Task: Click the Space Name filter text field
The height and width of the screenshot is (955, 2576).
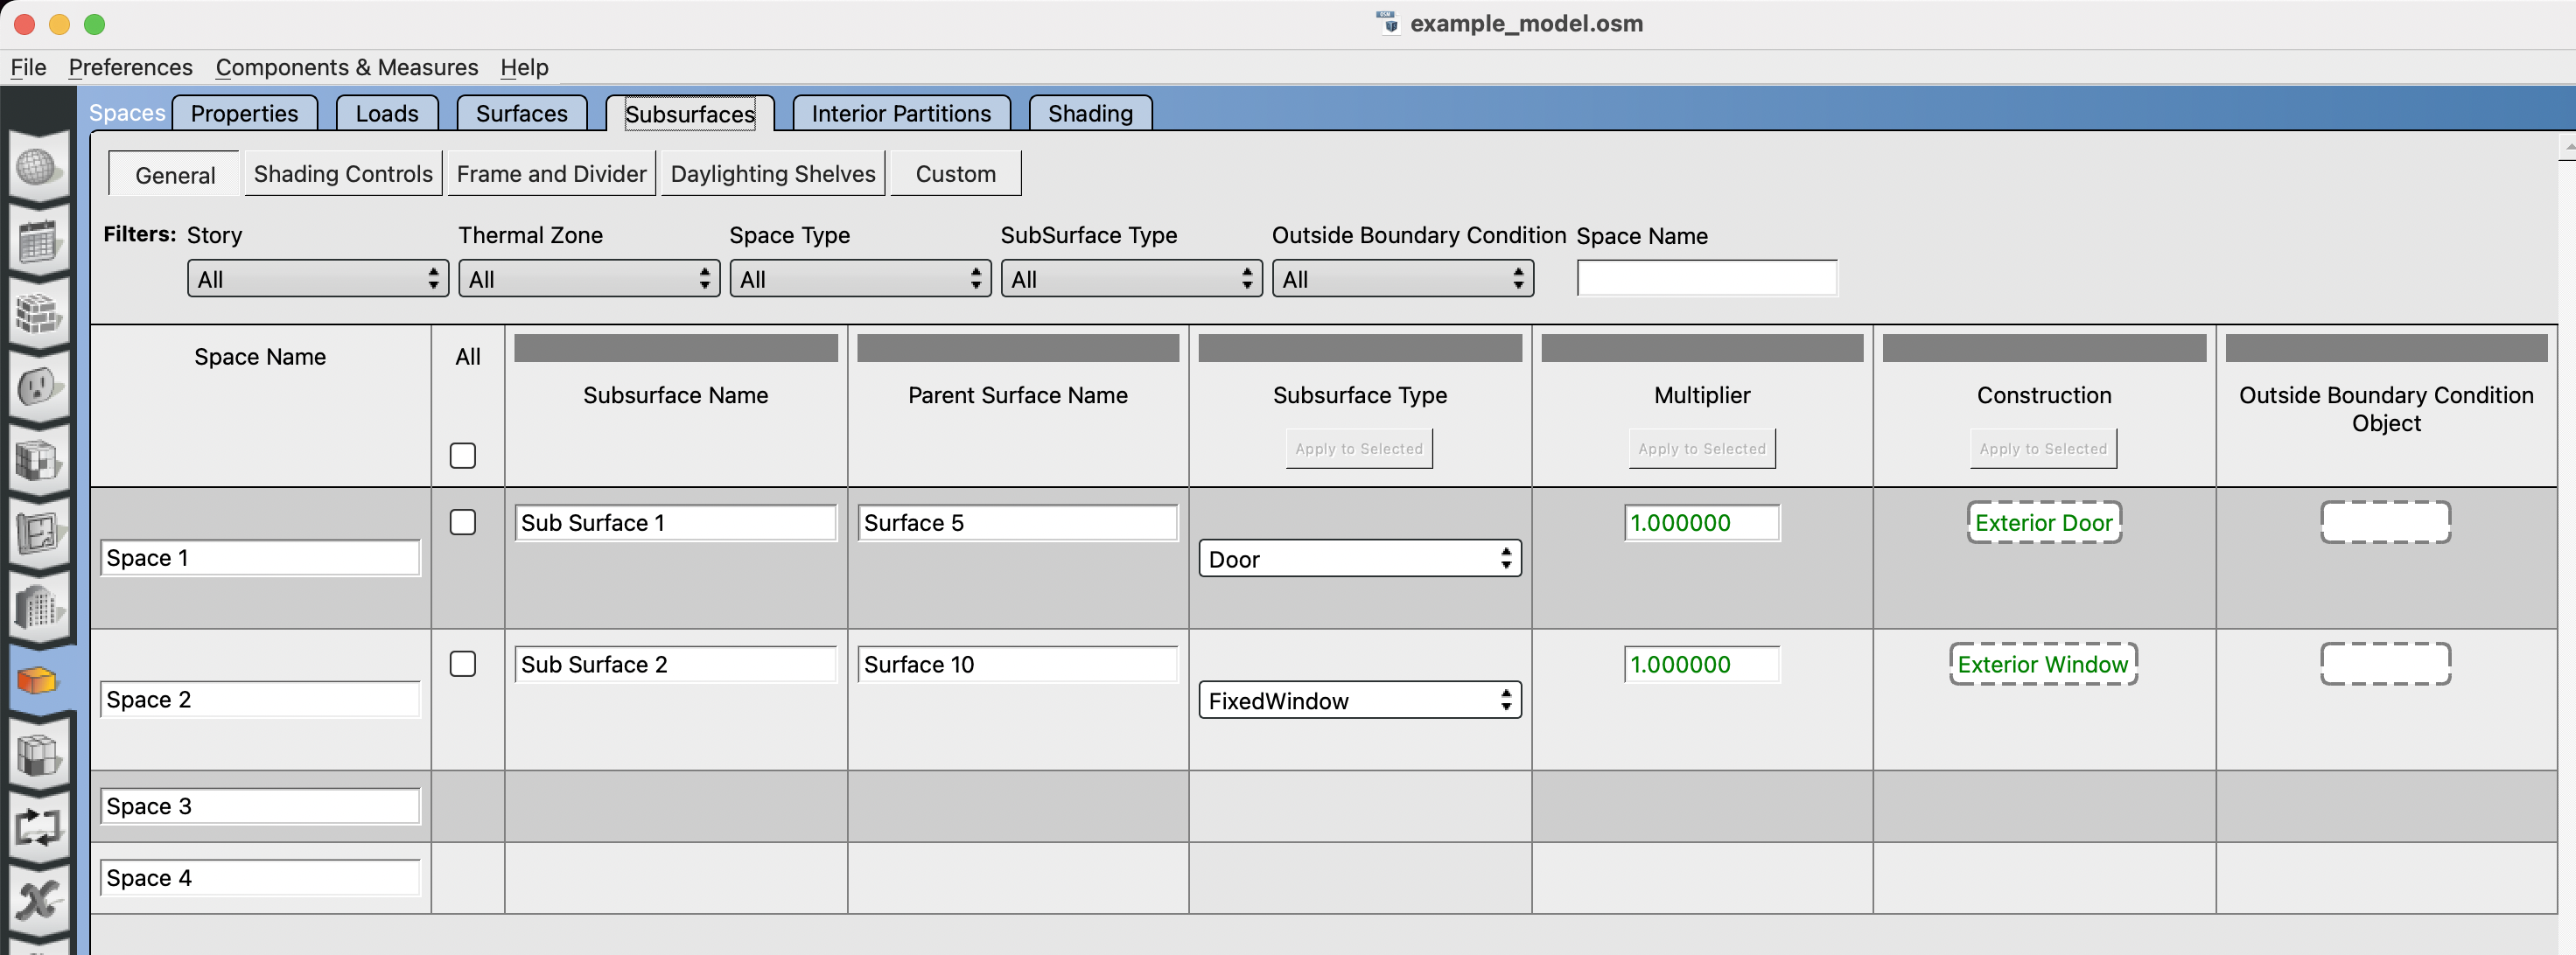Action: [x=1706, y=279]
